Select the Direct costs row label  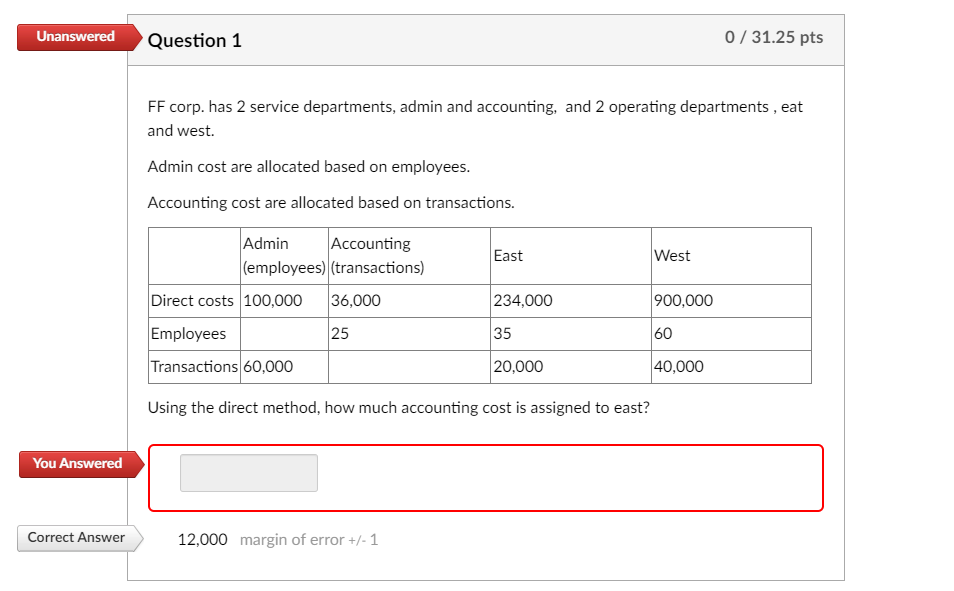(192, 300)
